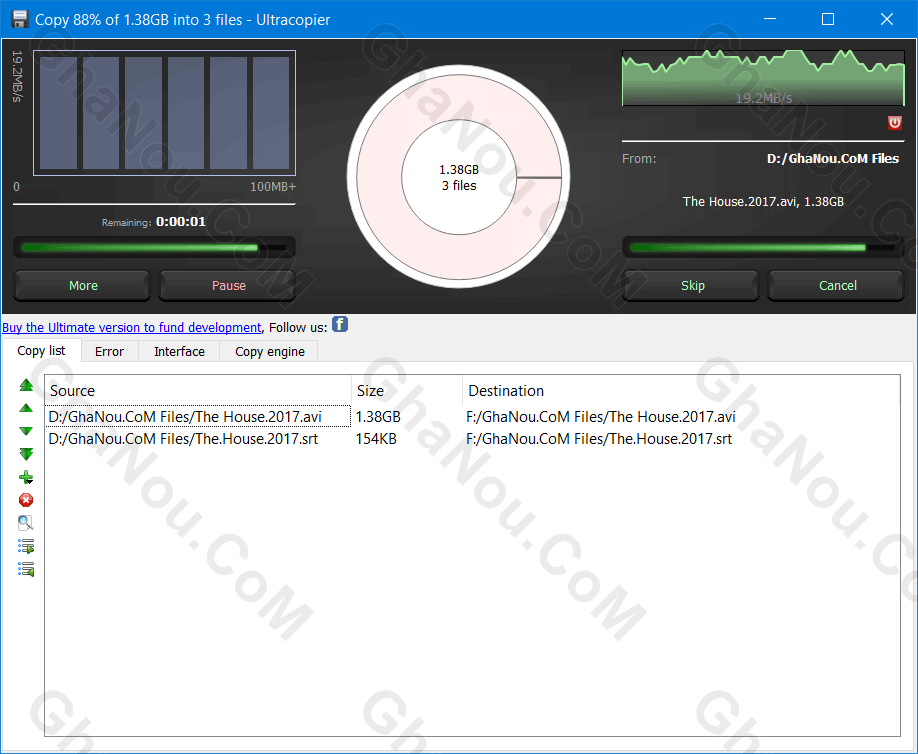Move selected item to bottom of list

click(26, 454)
